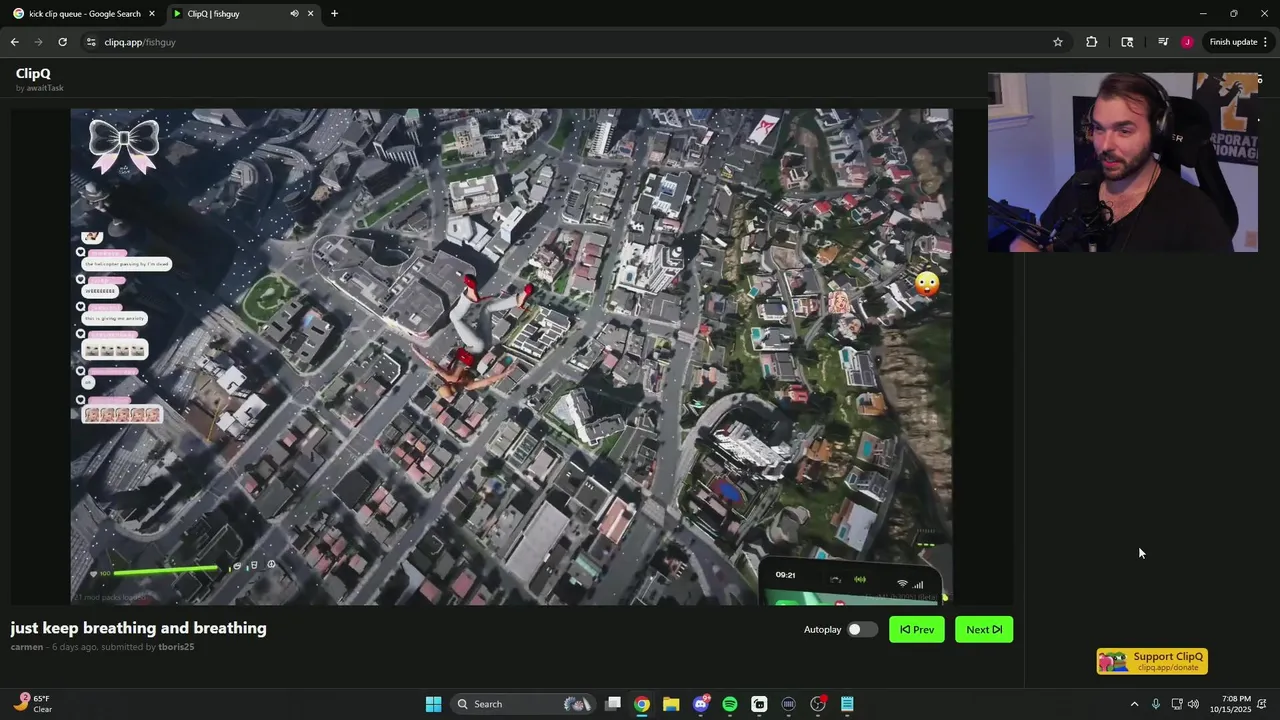This screenshot has height=720, width=1280.
Task: Toggle the Autoplay switch
Action: point(862,629)
